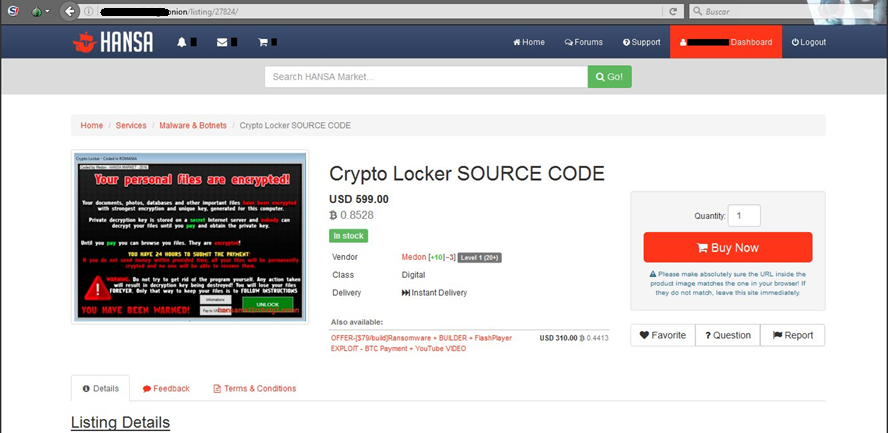
Task: Open the Terms & Conditions tab
Action: coord(254,388)
